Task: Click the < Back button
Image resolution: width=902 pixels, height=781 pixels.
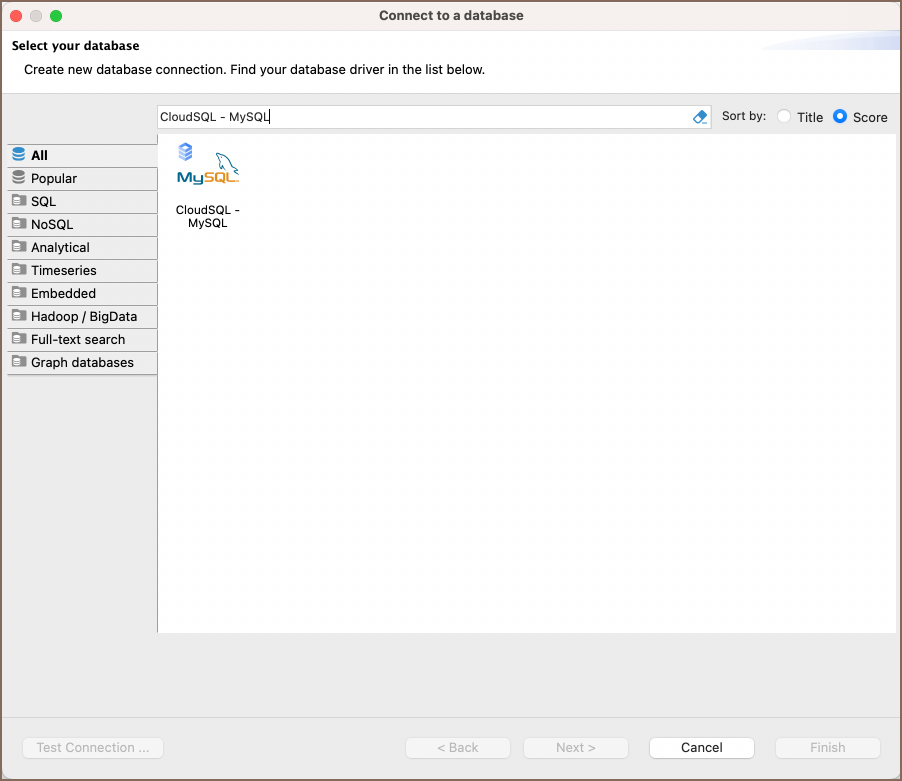Action: pos(458,747)
